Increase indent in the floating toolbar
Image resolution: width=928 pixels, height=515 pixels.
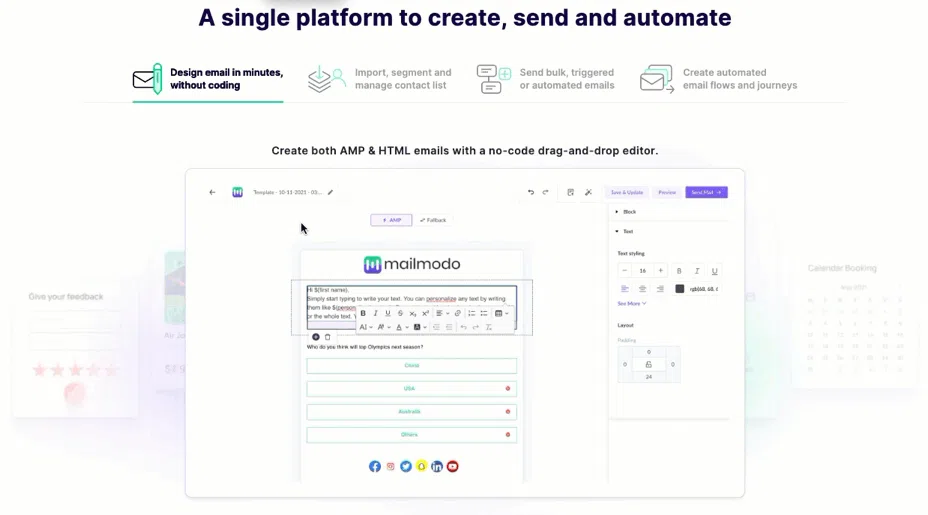(x=449, y=327)
